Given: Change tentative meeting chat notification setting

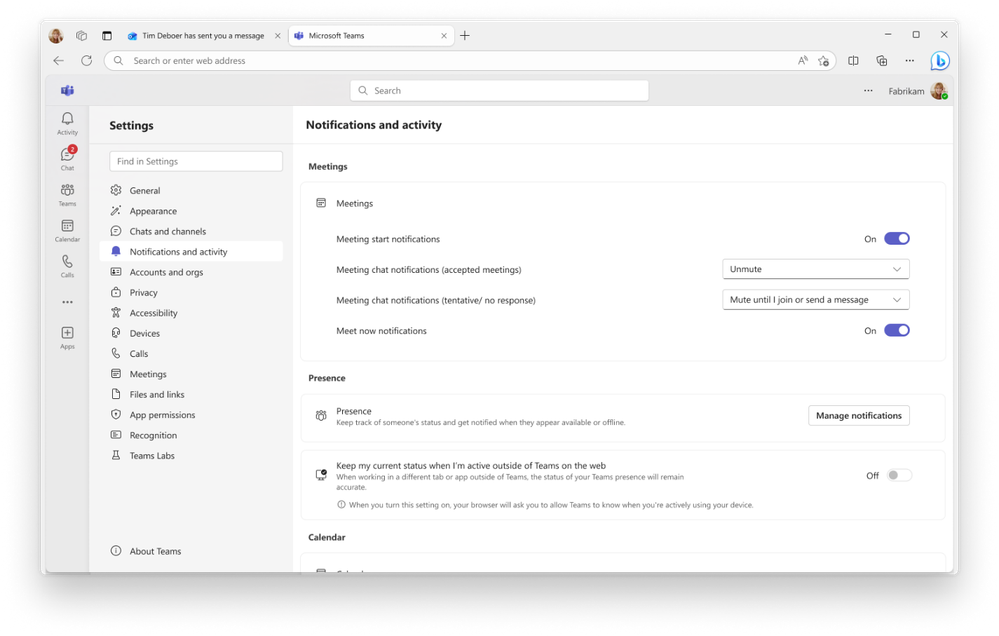Looking at the screenshot, I should coord(815,299).
